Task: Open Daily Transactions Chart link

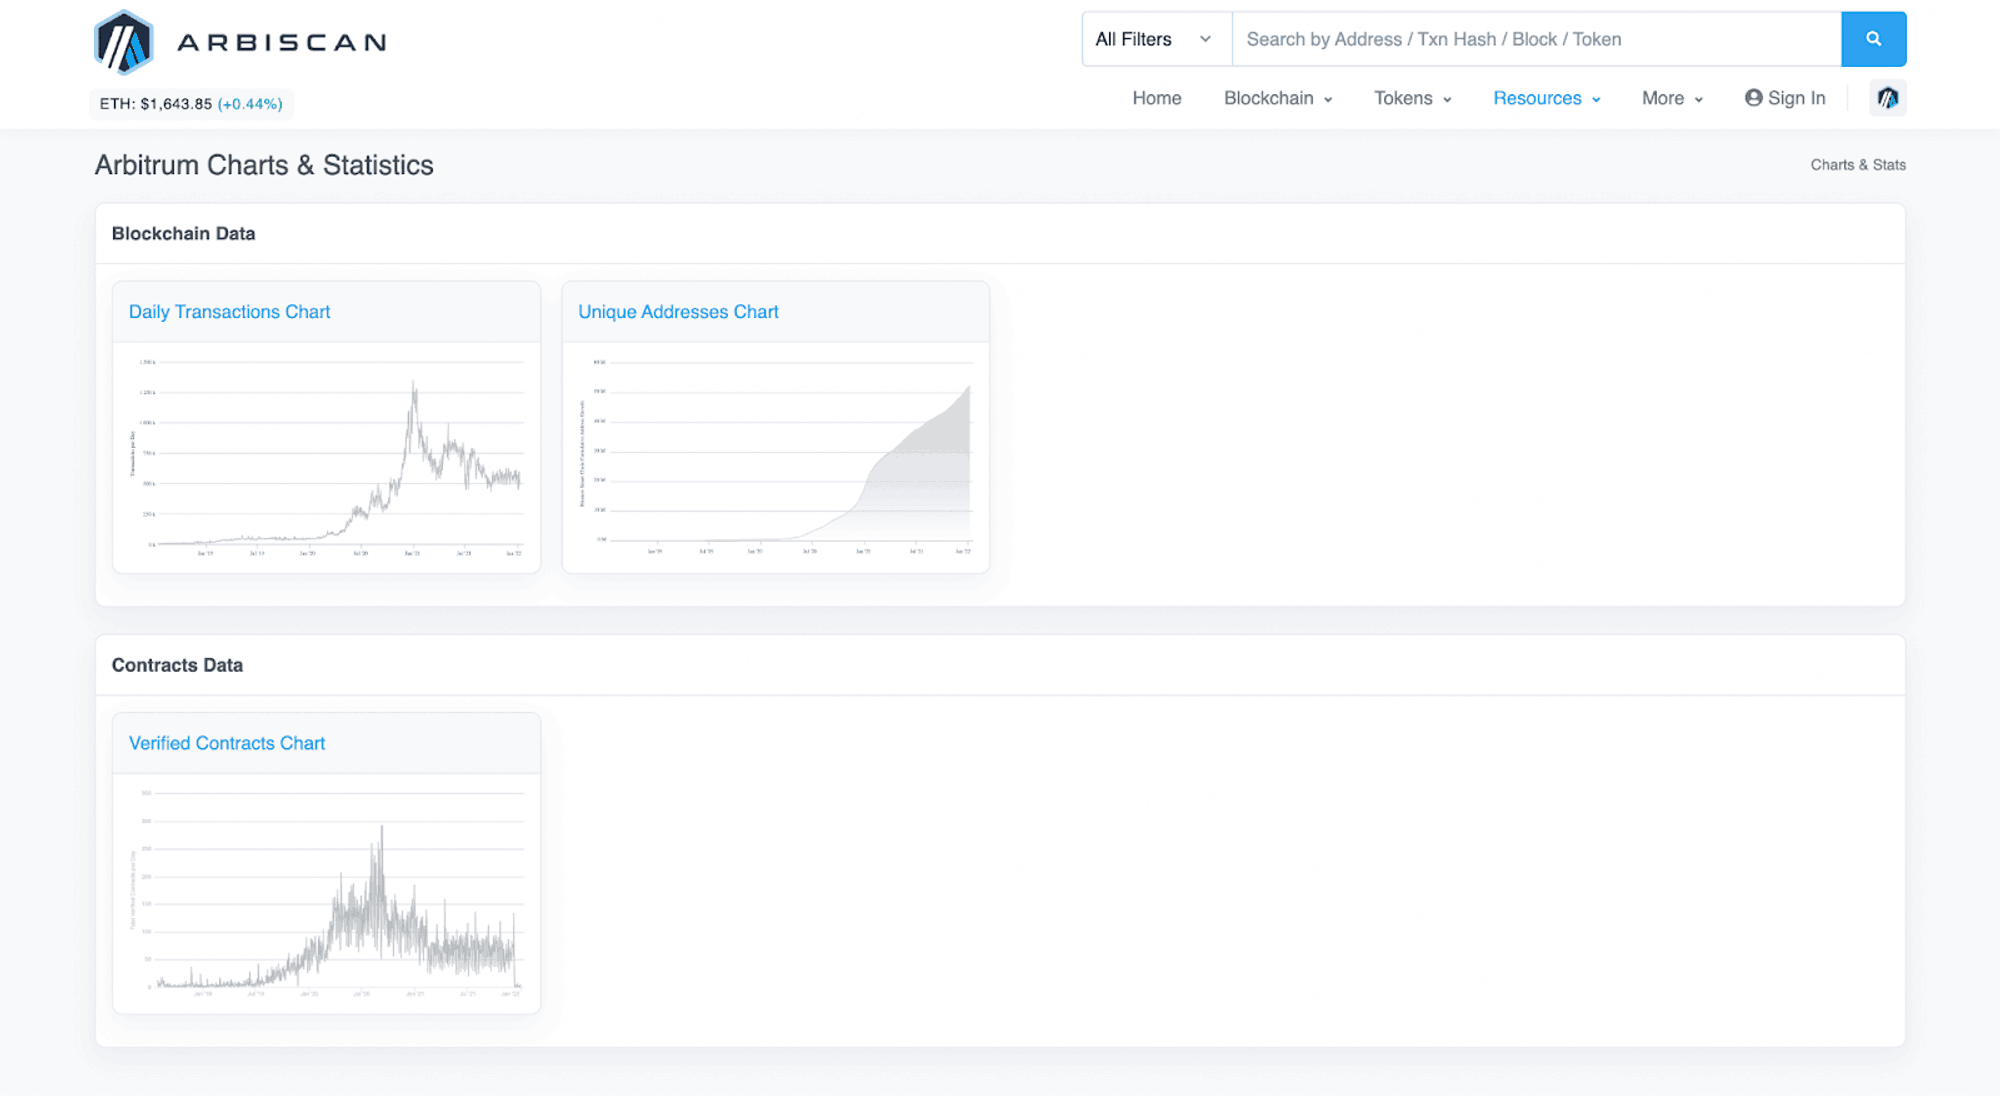Action: 229,312
